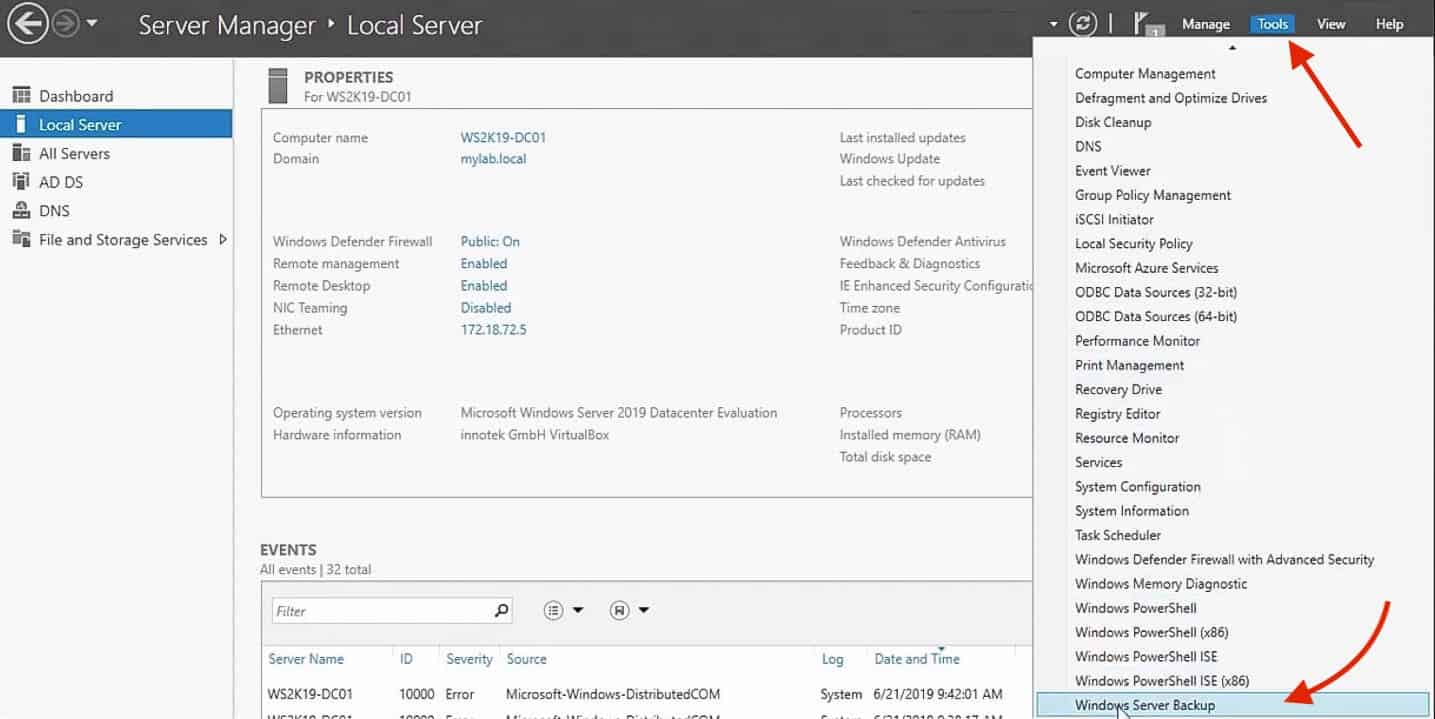Open DNS role in sidebar
Viewport: 1435px width, 719px height.
pyautogui.click(x=56, y=211)
